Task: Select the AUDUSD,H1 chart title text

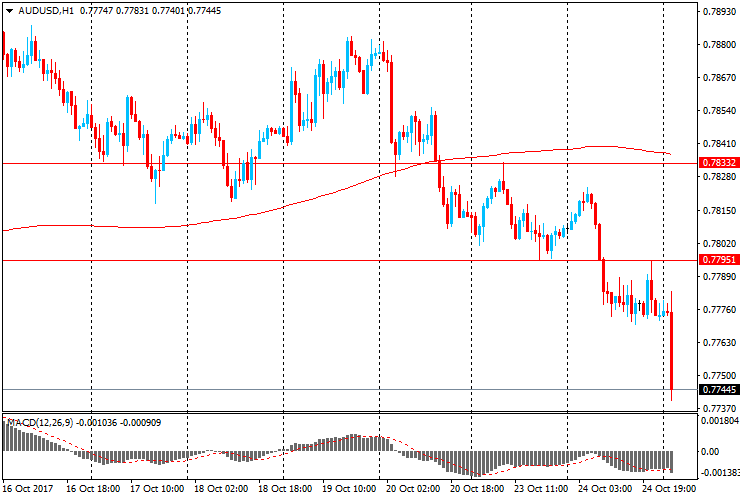Action: [46, 10]
